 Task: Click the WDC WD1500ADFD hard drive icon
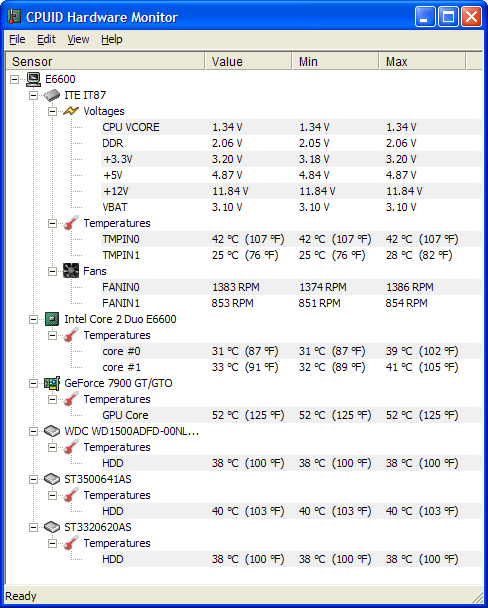52,431
